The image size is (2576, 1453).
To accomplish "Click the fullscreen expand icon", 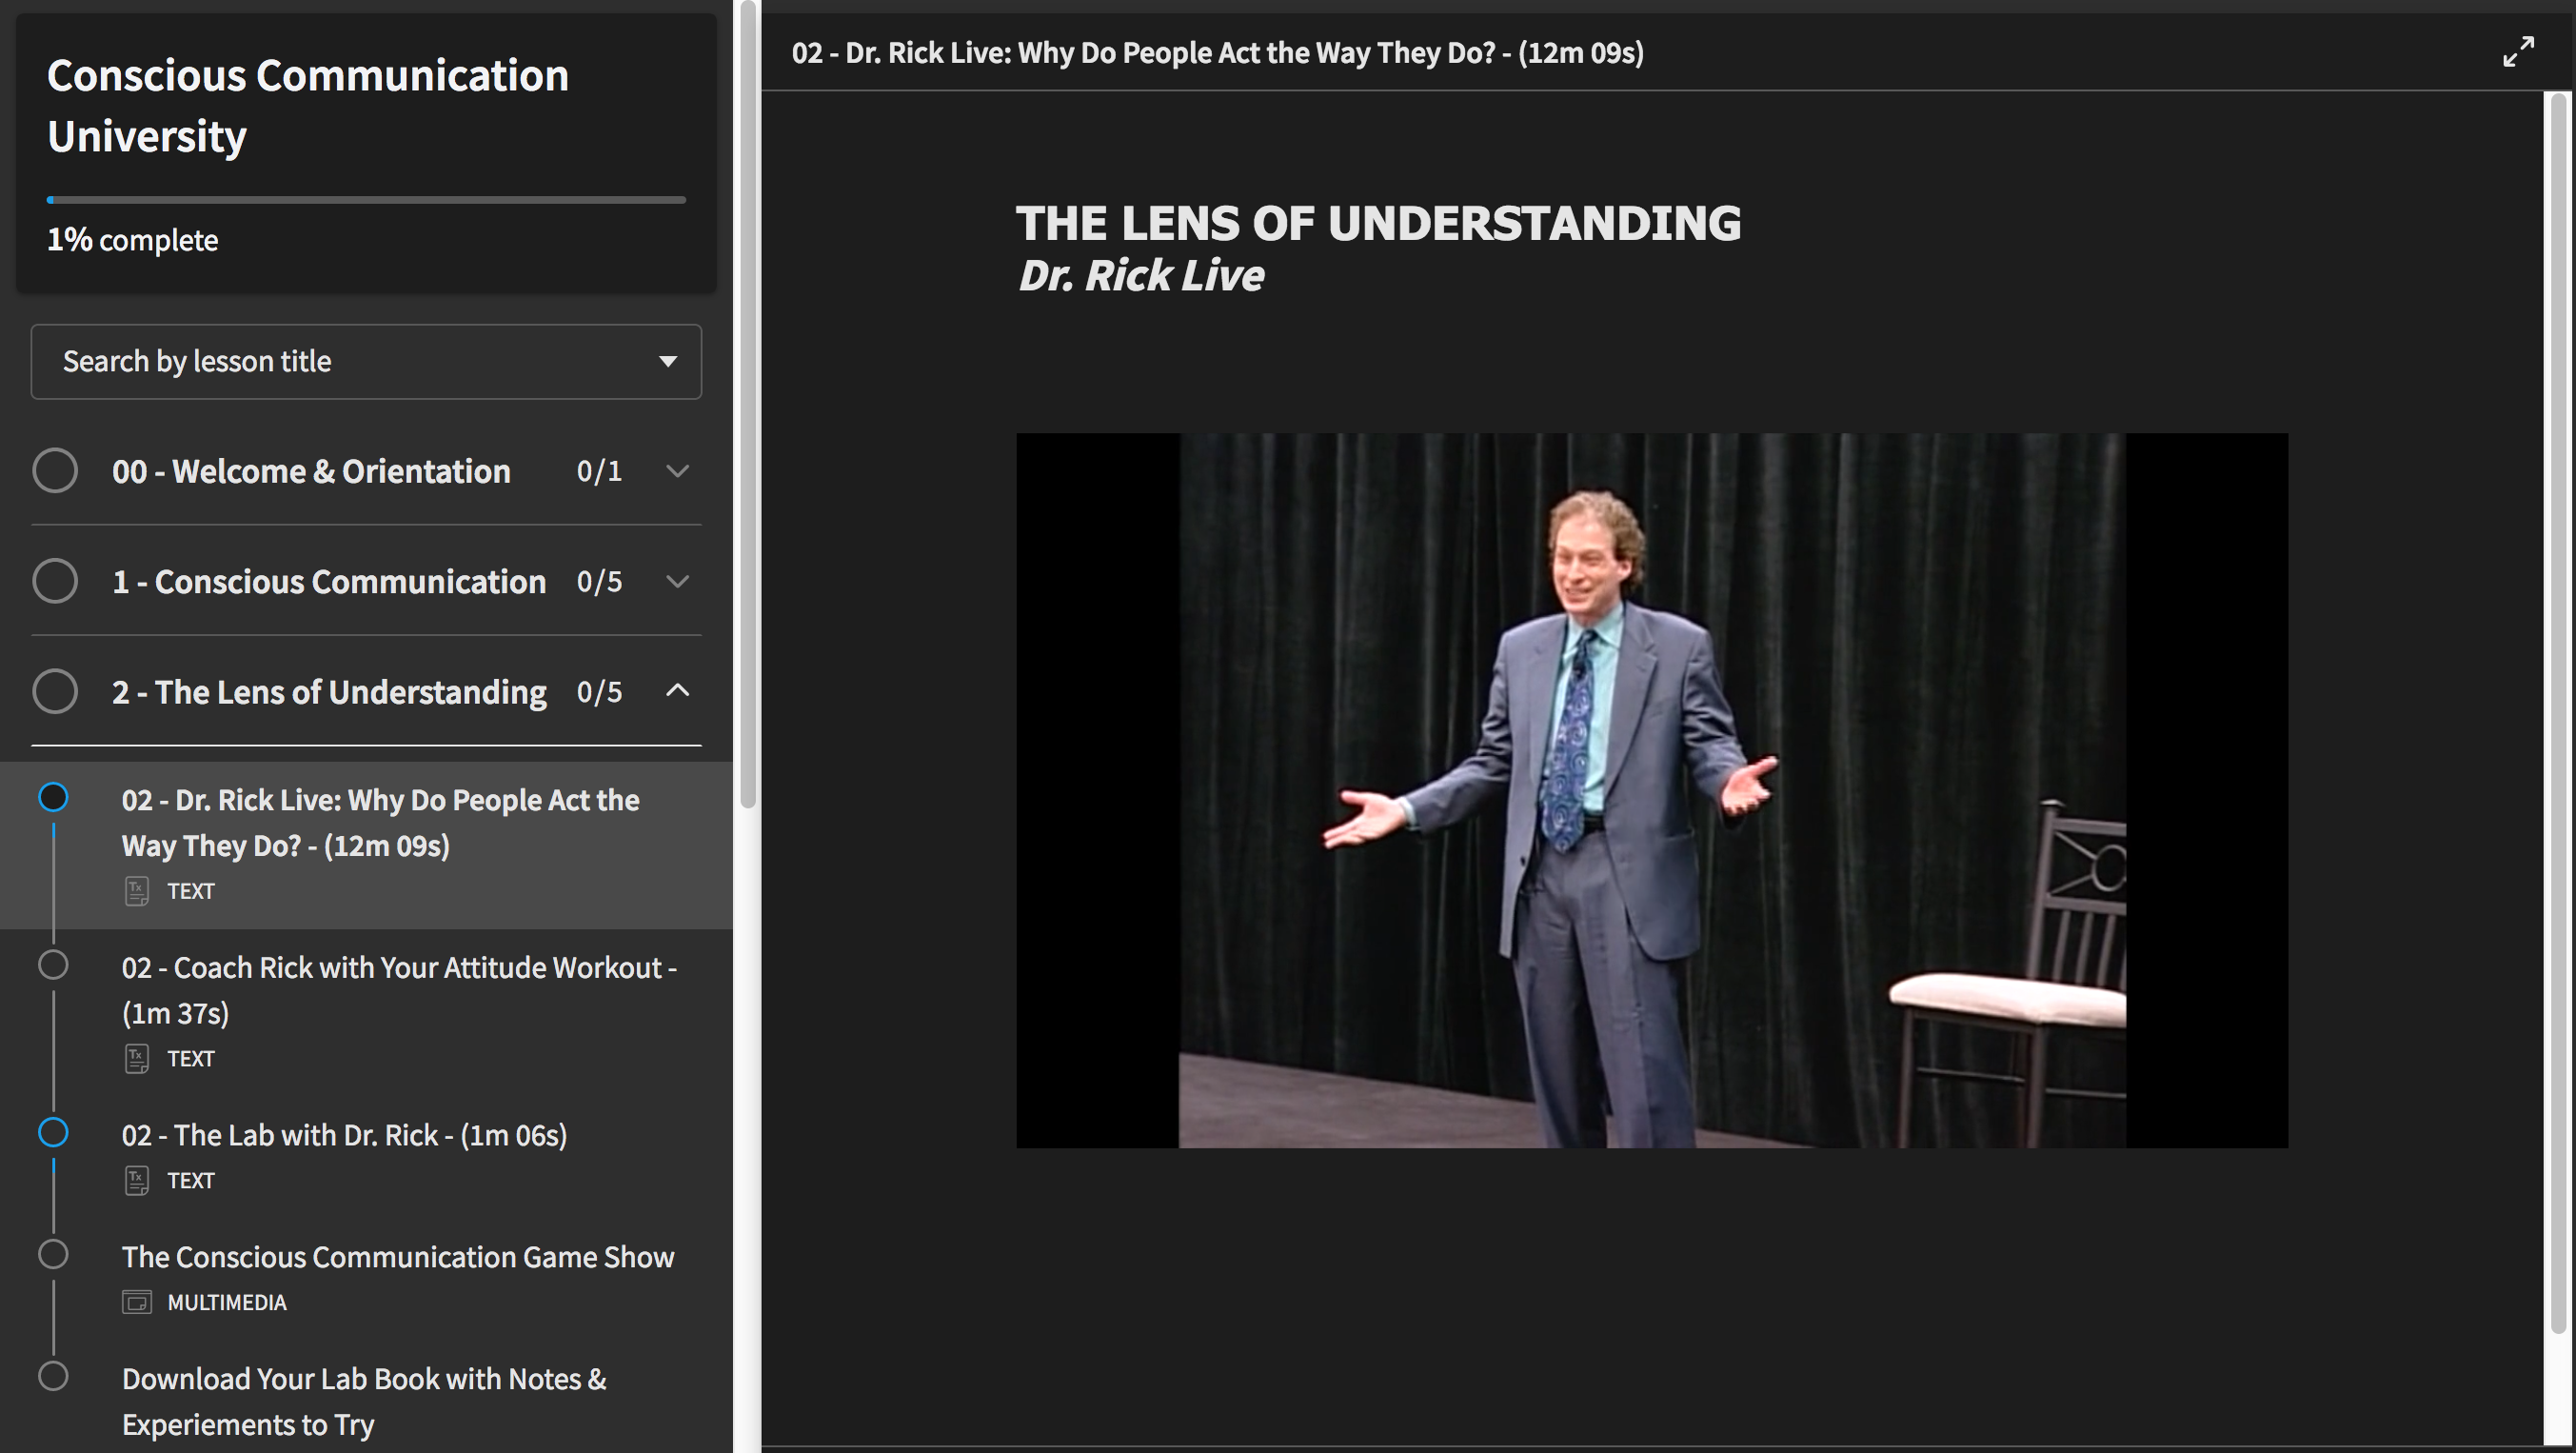I will 2518,52.
